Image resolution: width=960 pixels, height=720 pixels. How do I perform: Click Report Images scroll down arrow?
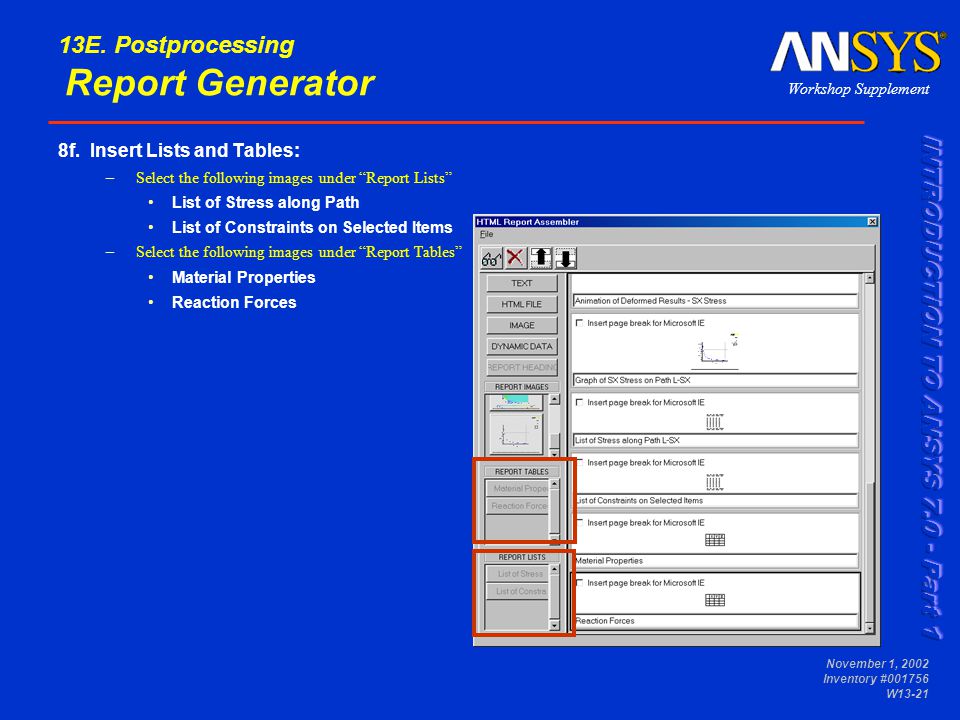click(x=554, y=454)
